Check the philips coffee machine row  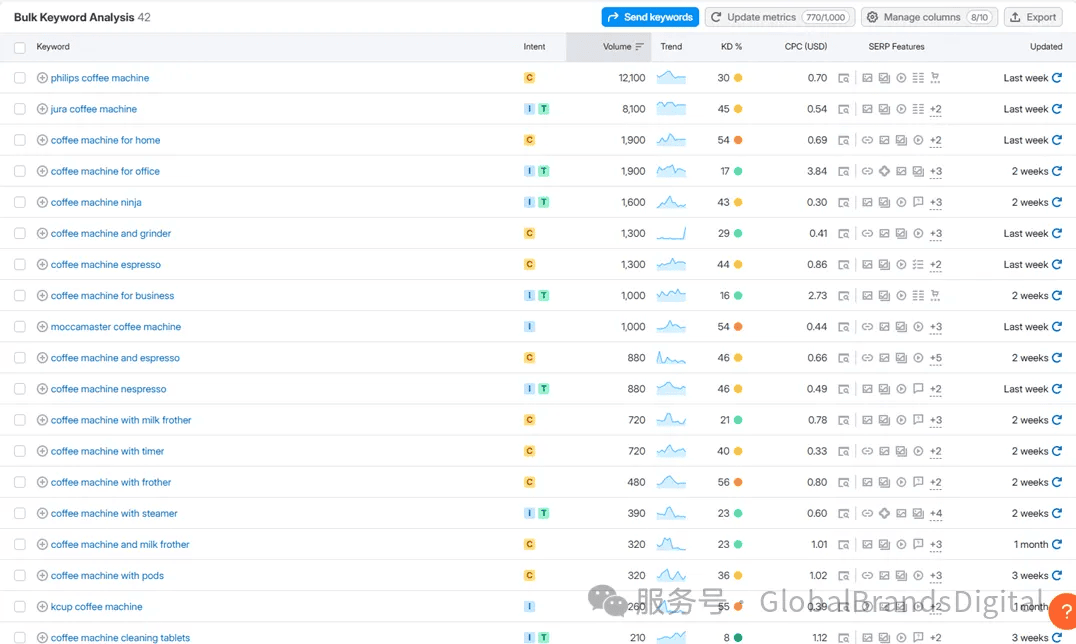click(x=20, y=78)
